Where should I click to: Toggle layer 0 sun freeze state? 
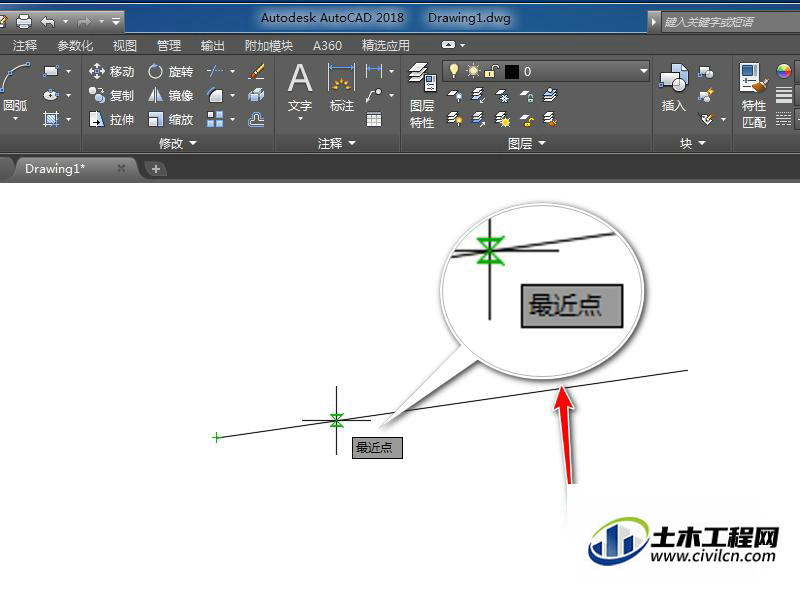[x=473, y=71]
